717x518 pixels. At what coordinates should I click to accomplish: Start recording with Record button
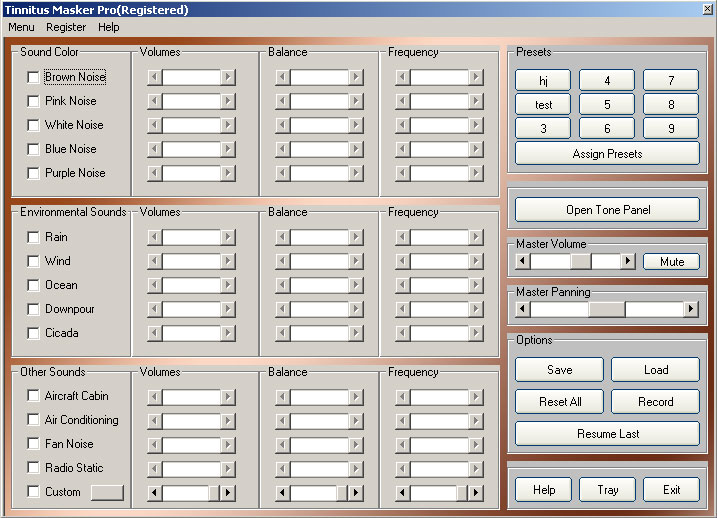(x=655, y=401)
